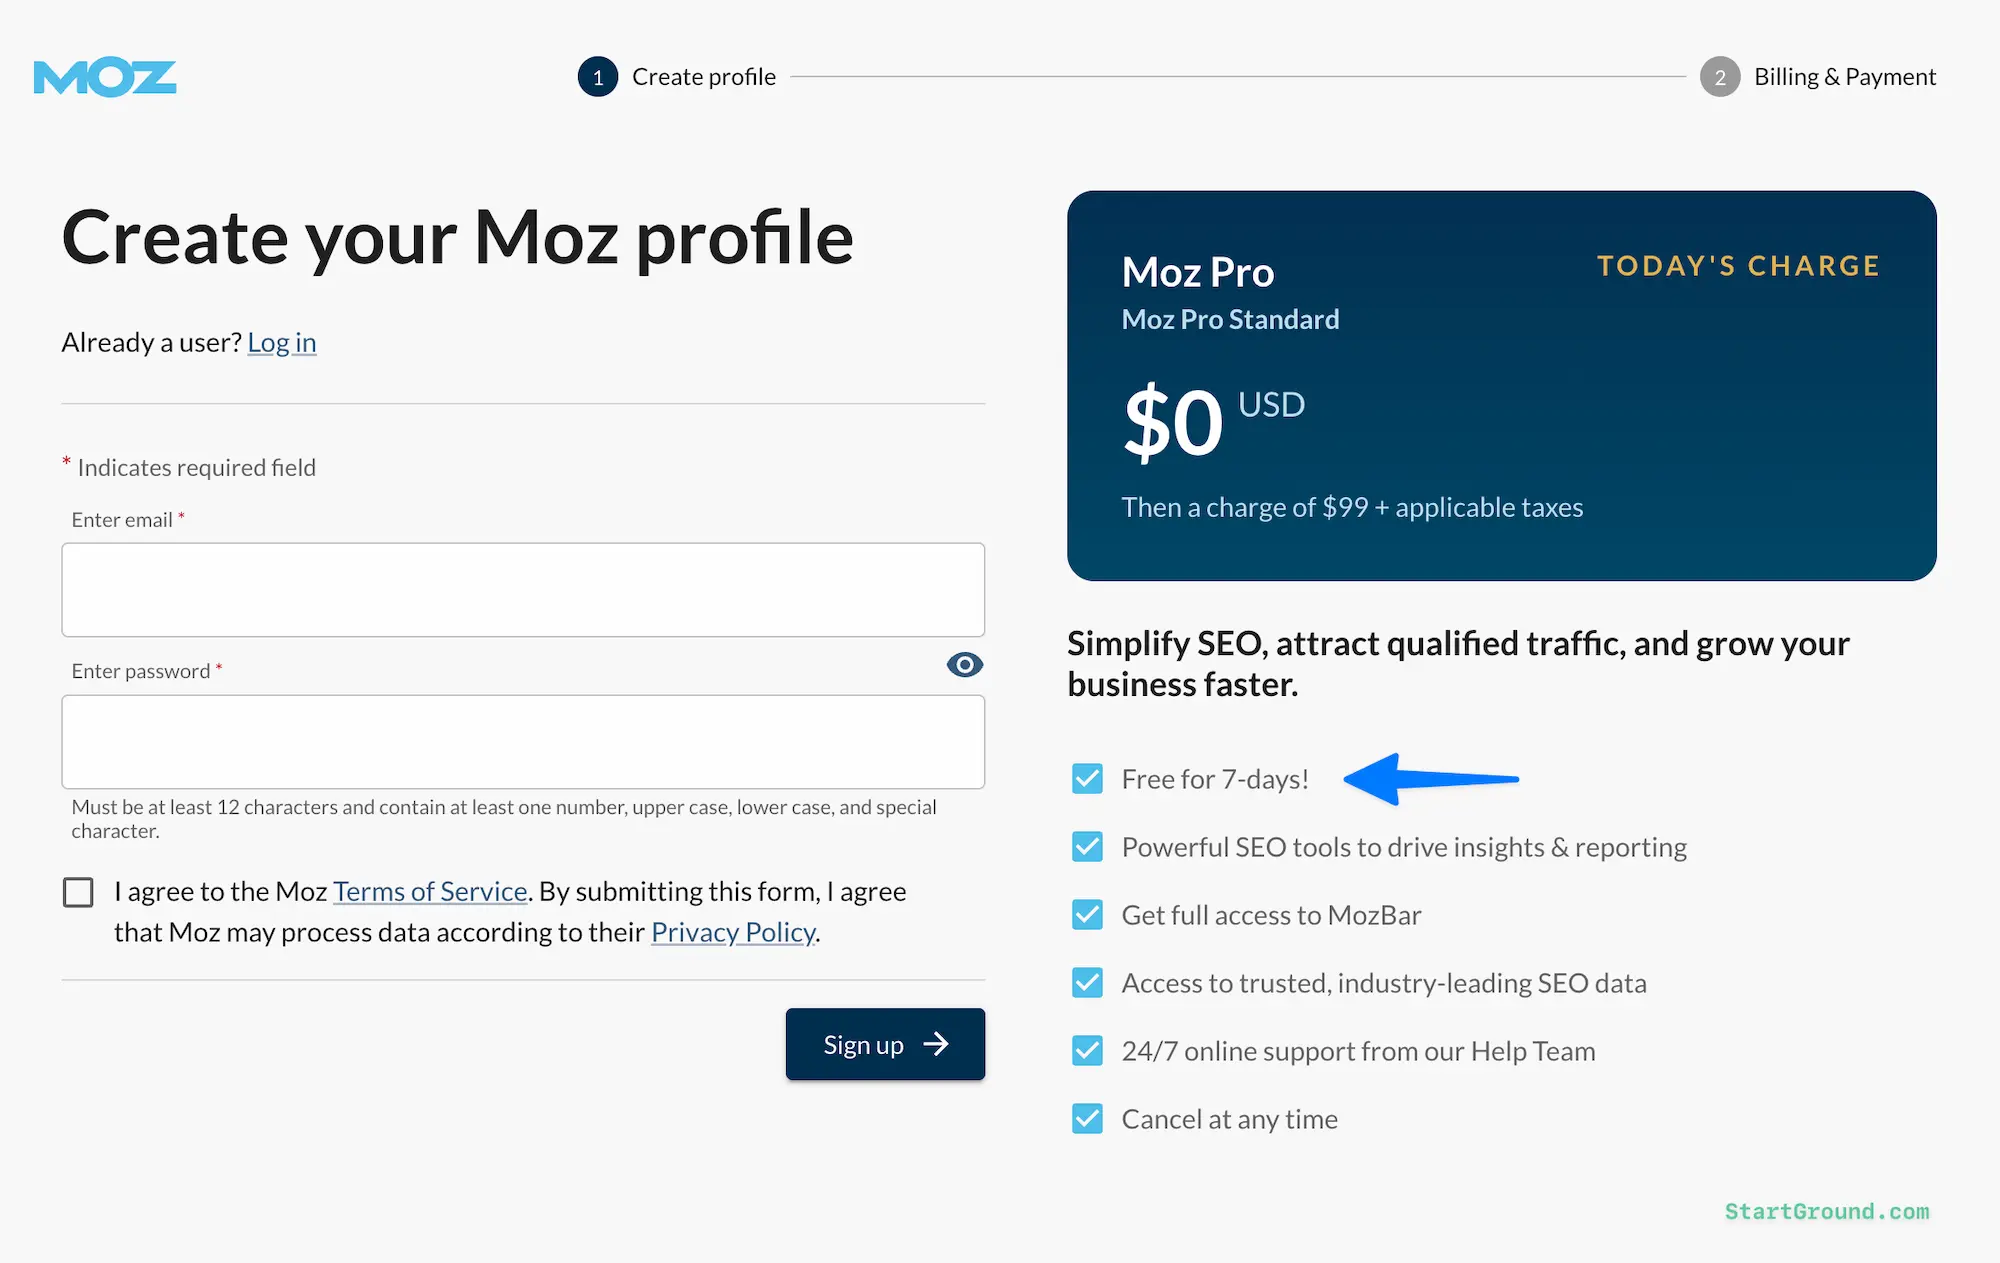Click "Access to trusted, industry-leading SEO data"

[x=1384, y=983]
